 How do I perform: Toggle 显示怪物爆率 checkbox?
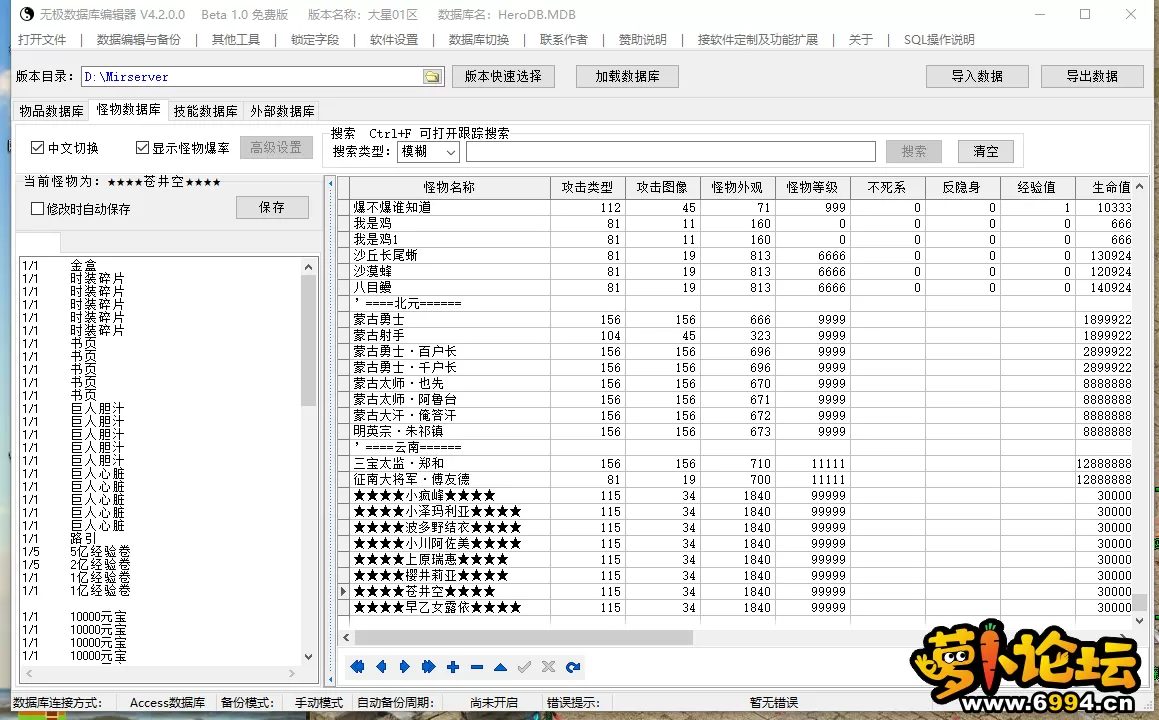point(143,148)
